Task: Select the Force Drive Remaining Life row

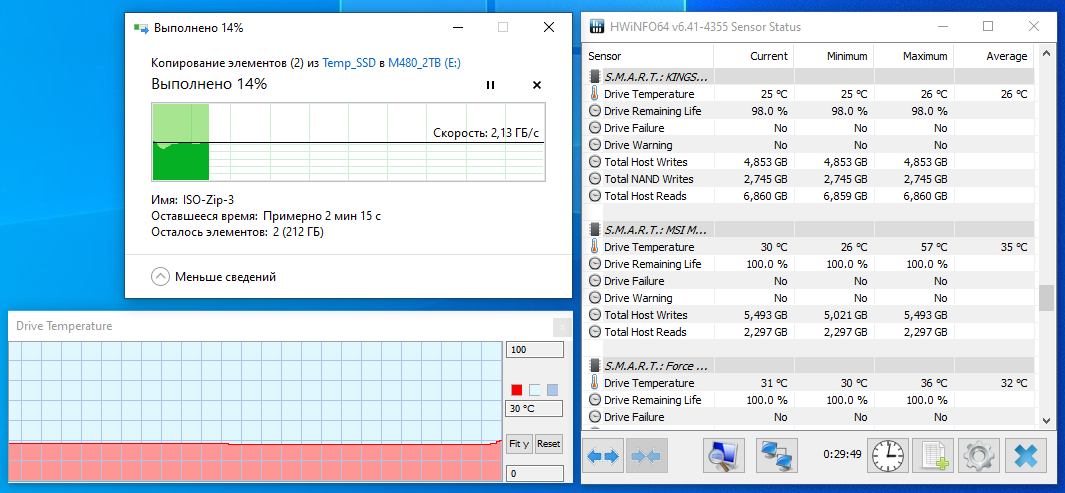Action: click(x=809, y=400)
